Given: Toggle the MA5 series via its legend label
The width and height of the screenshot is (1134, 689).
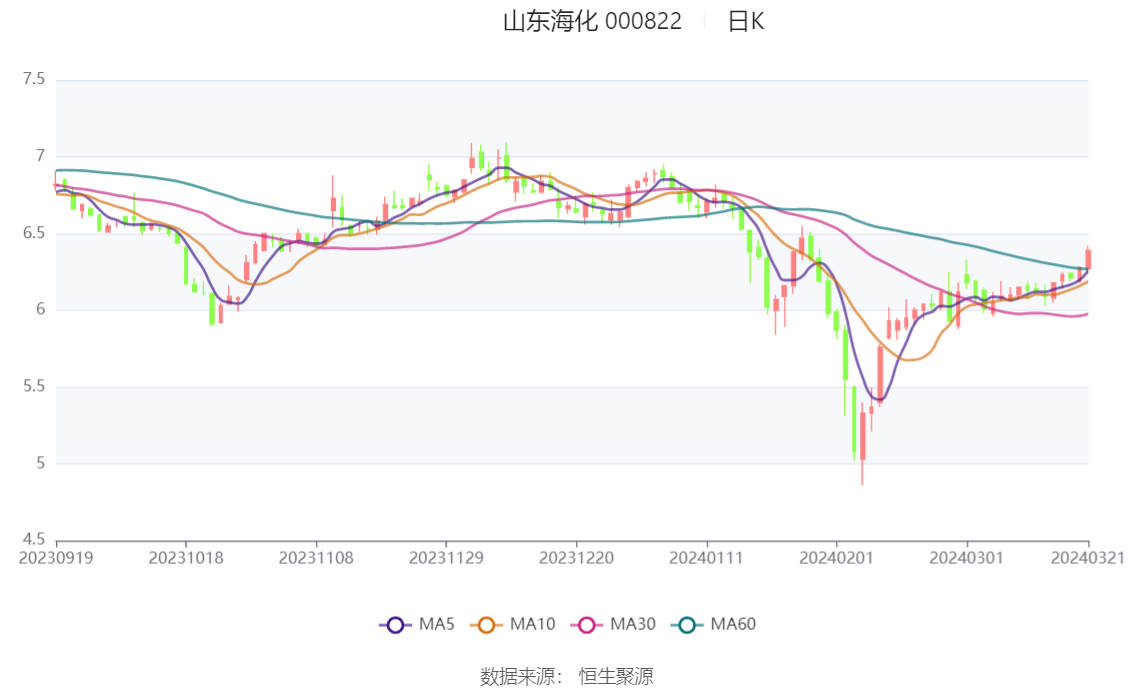Looking at the screenshot, I should [x=437, y=625].
